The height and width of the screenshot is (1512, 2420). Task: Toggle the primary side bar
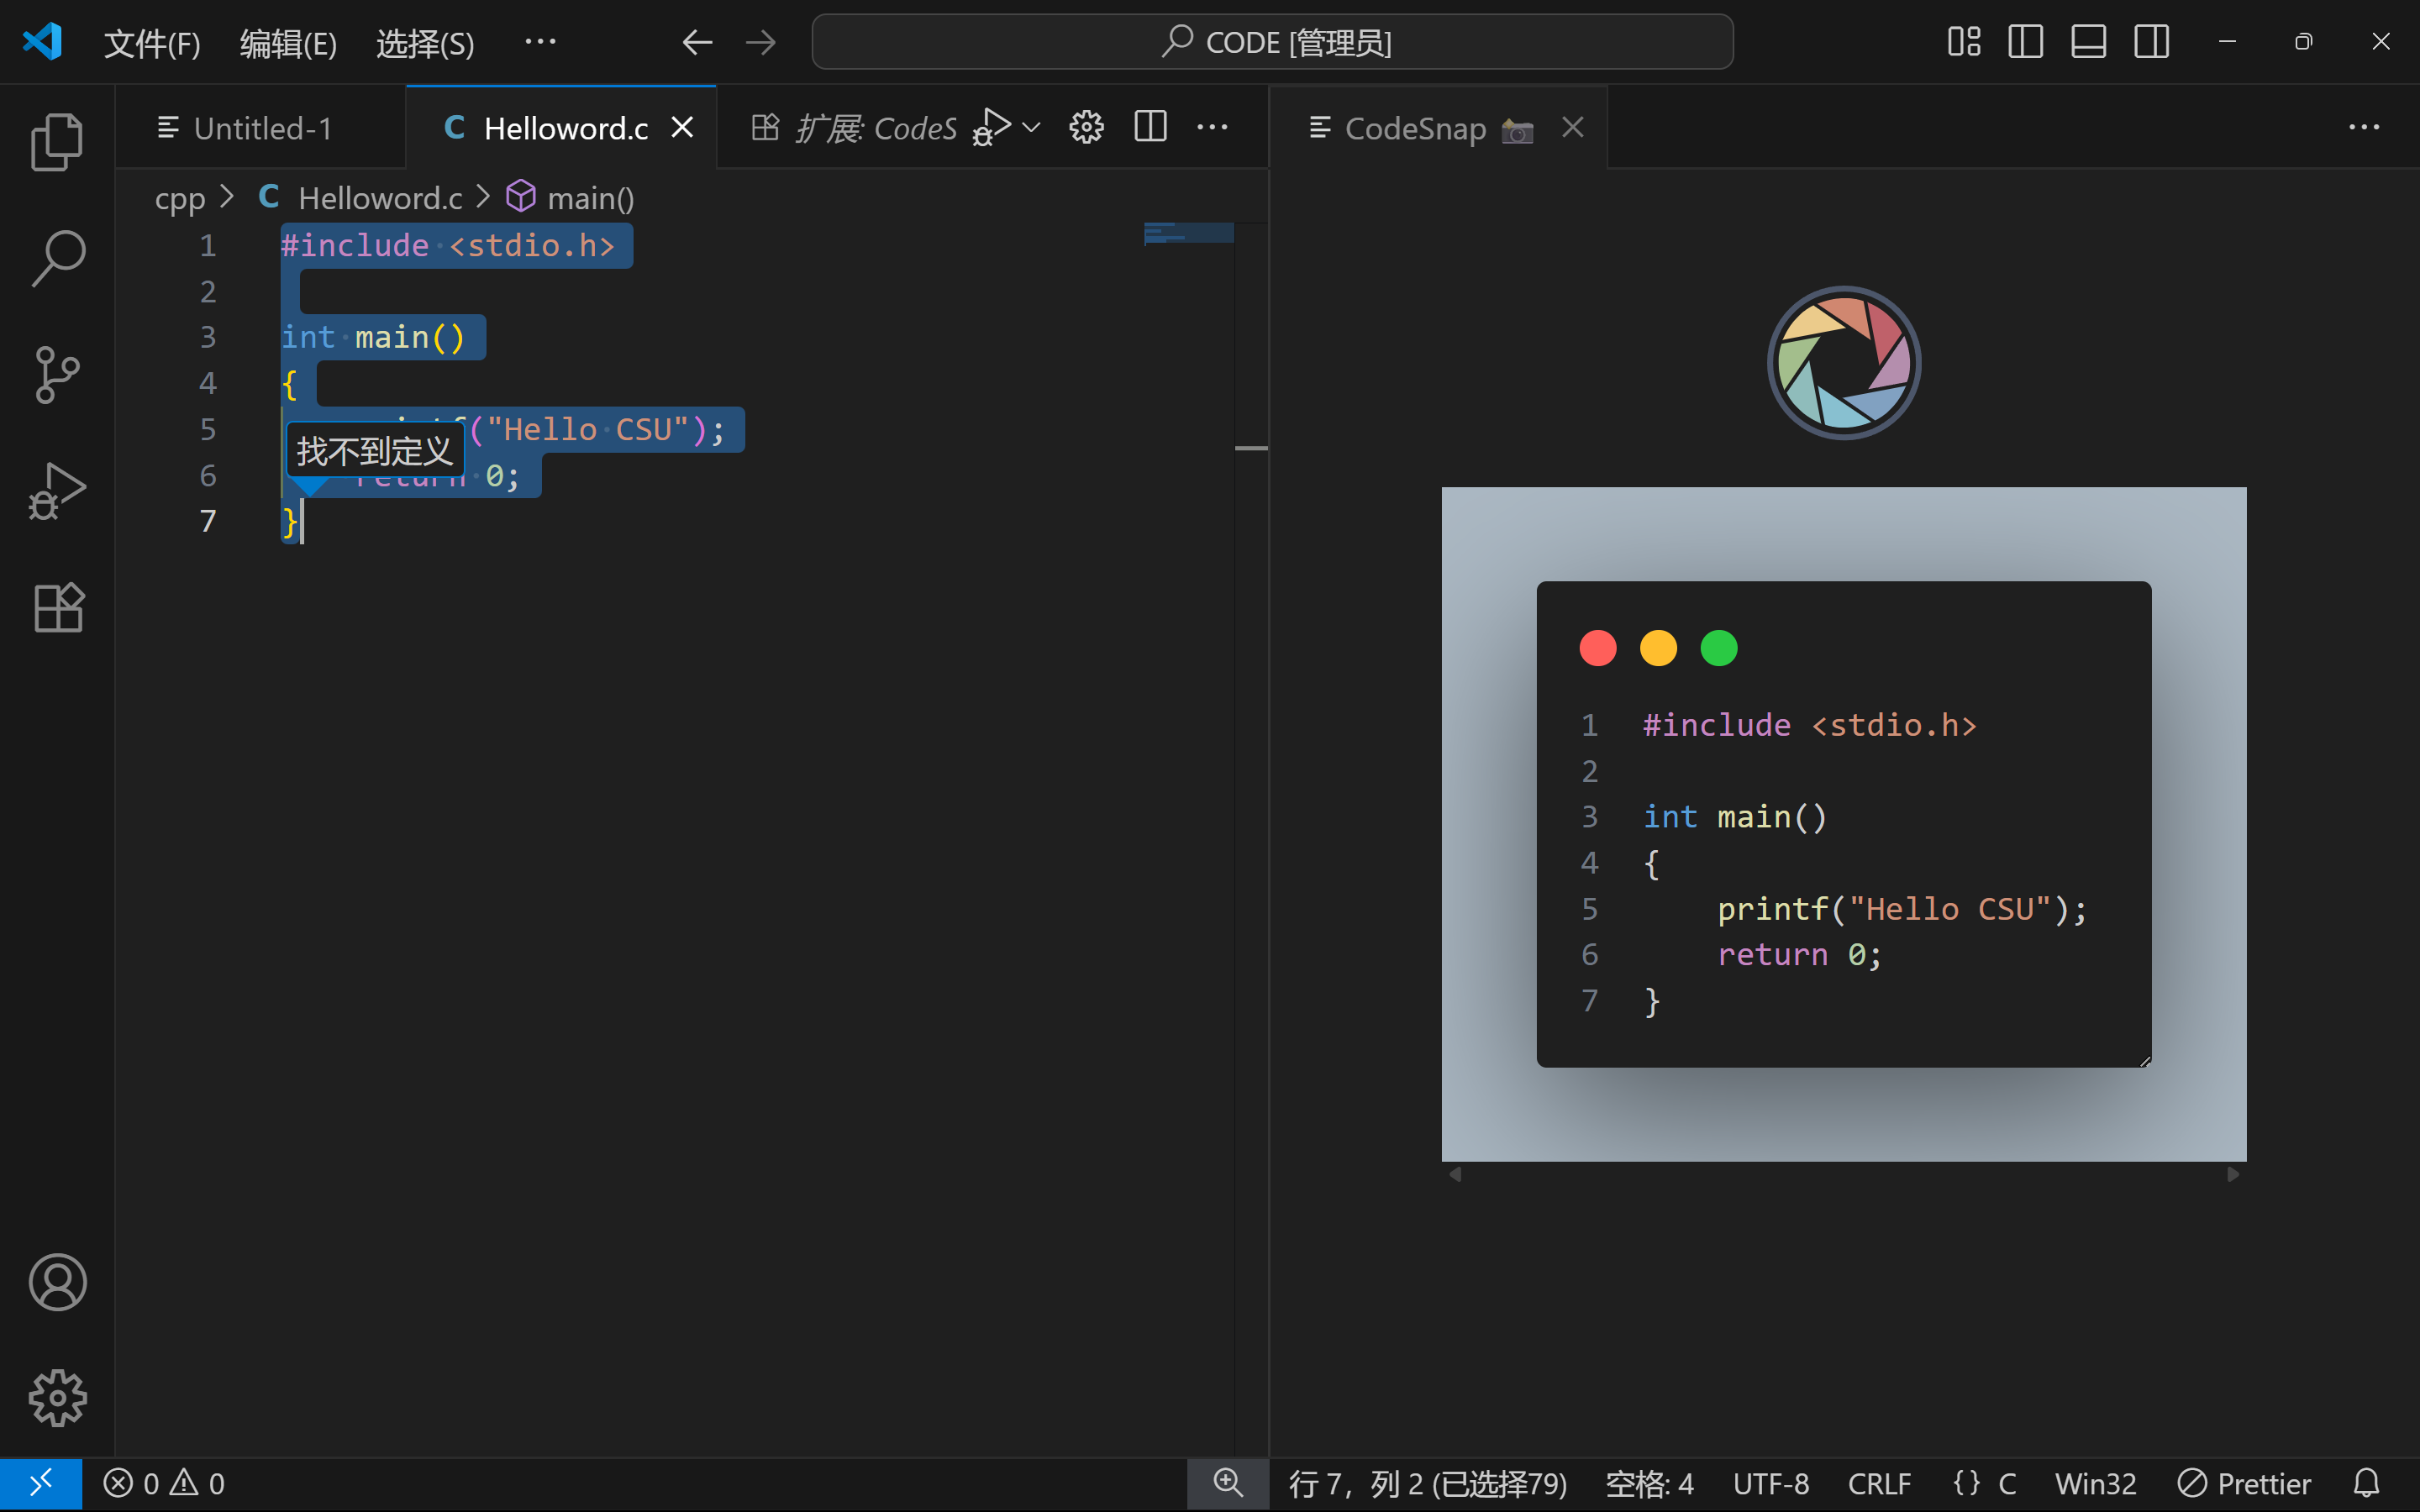click(x=2025, y=42)
